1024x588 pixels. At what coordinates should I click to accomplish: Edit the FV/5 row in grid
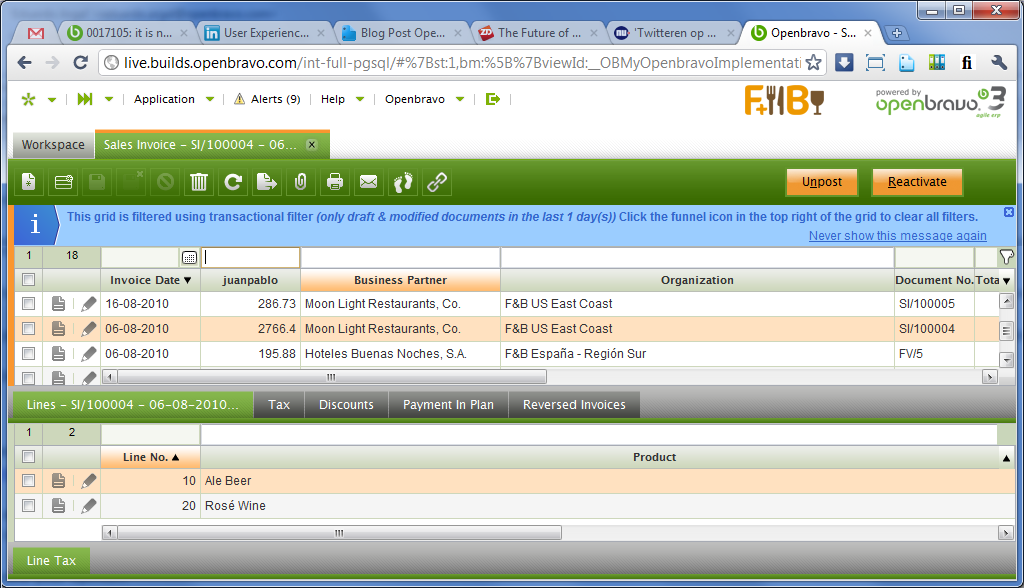89,353
